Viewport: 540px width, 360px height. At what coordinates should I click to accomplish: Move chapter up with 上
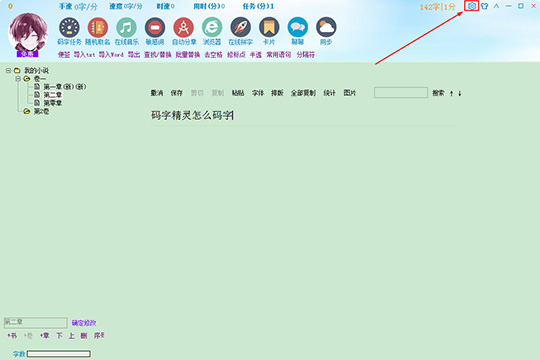click(71, 336)
